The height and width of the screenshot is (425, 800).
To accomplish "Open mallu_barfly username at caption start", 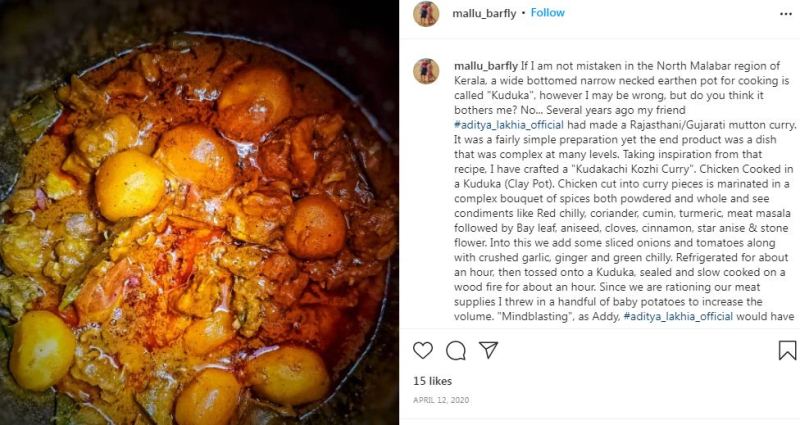I will (486, 66).
